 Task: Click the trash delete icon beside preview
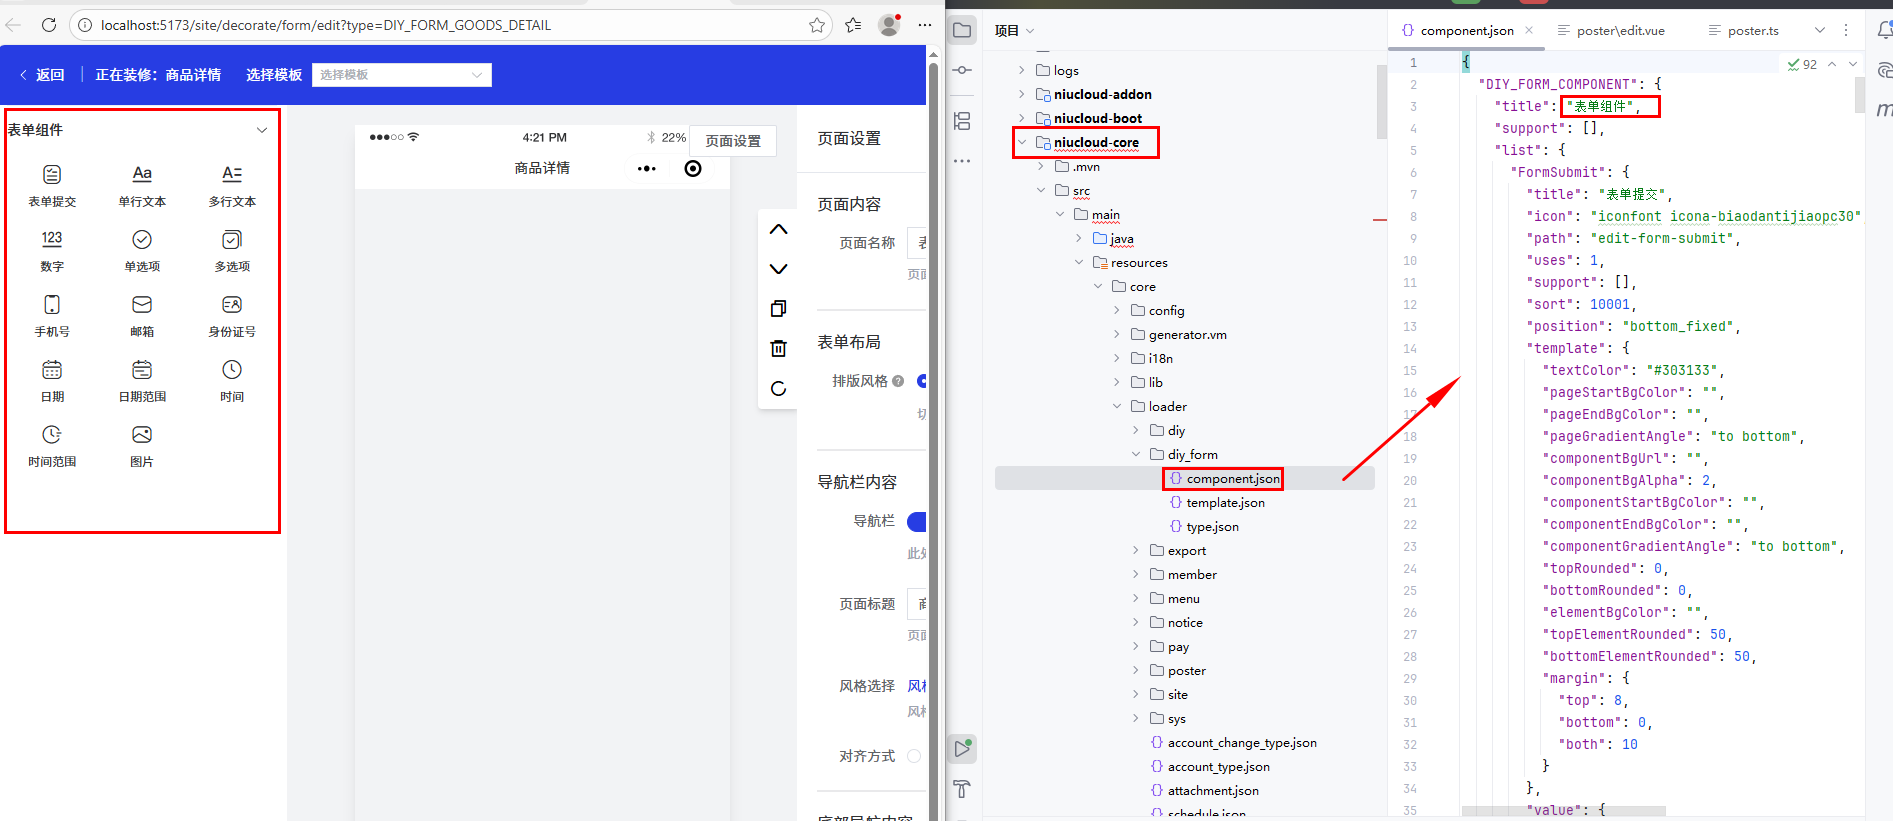pyautogui.click(x=778, y=349)
